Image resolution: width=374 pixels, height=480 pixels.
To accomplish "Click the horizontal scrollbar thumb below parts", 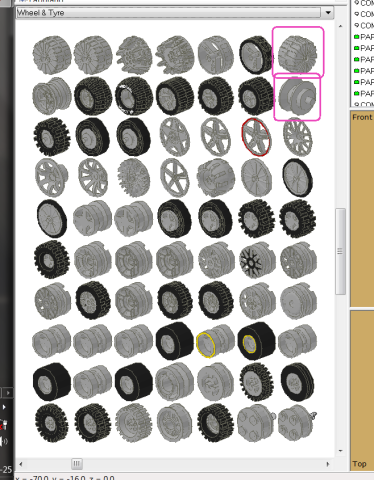I will (77, 464).
